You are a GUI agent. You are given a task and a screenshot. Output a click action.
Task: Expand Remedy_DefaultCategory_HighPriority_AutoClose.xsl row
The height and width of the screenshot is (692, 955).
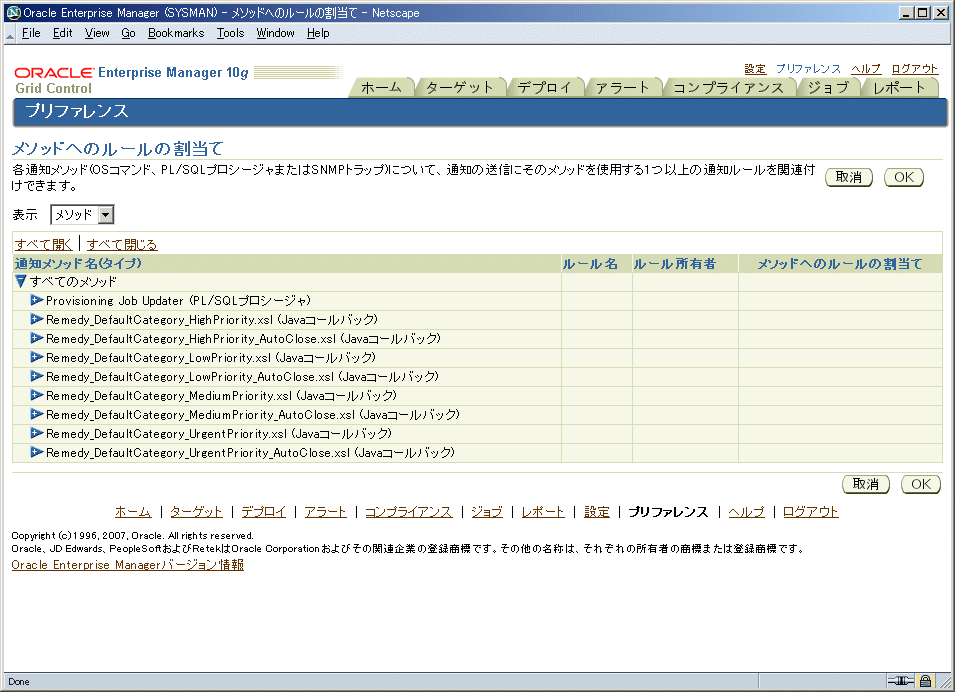37,338
